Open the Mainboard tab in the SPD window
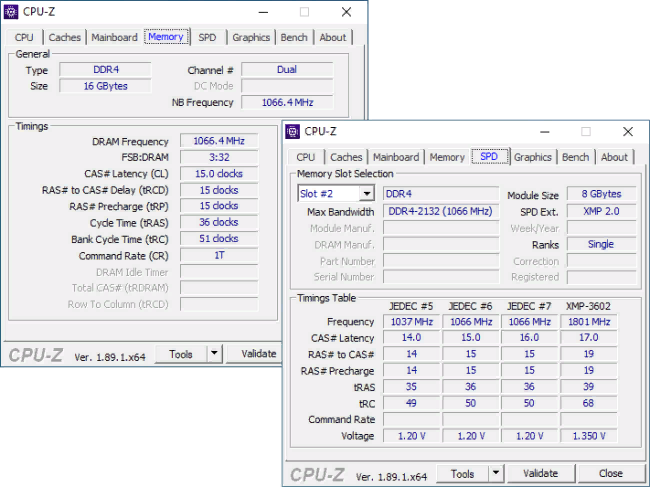Image resolution: width=650 pixels, height=487 pixels. [396, 157]
